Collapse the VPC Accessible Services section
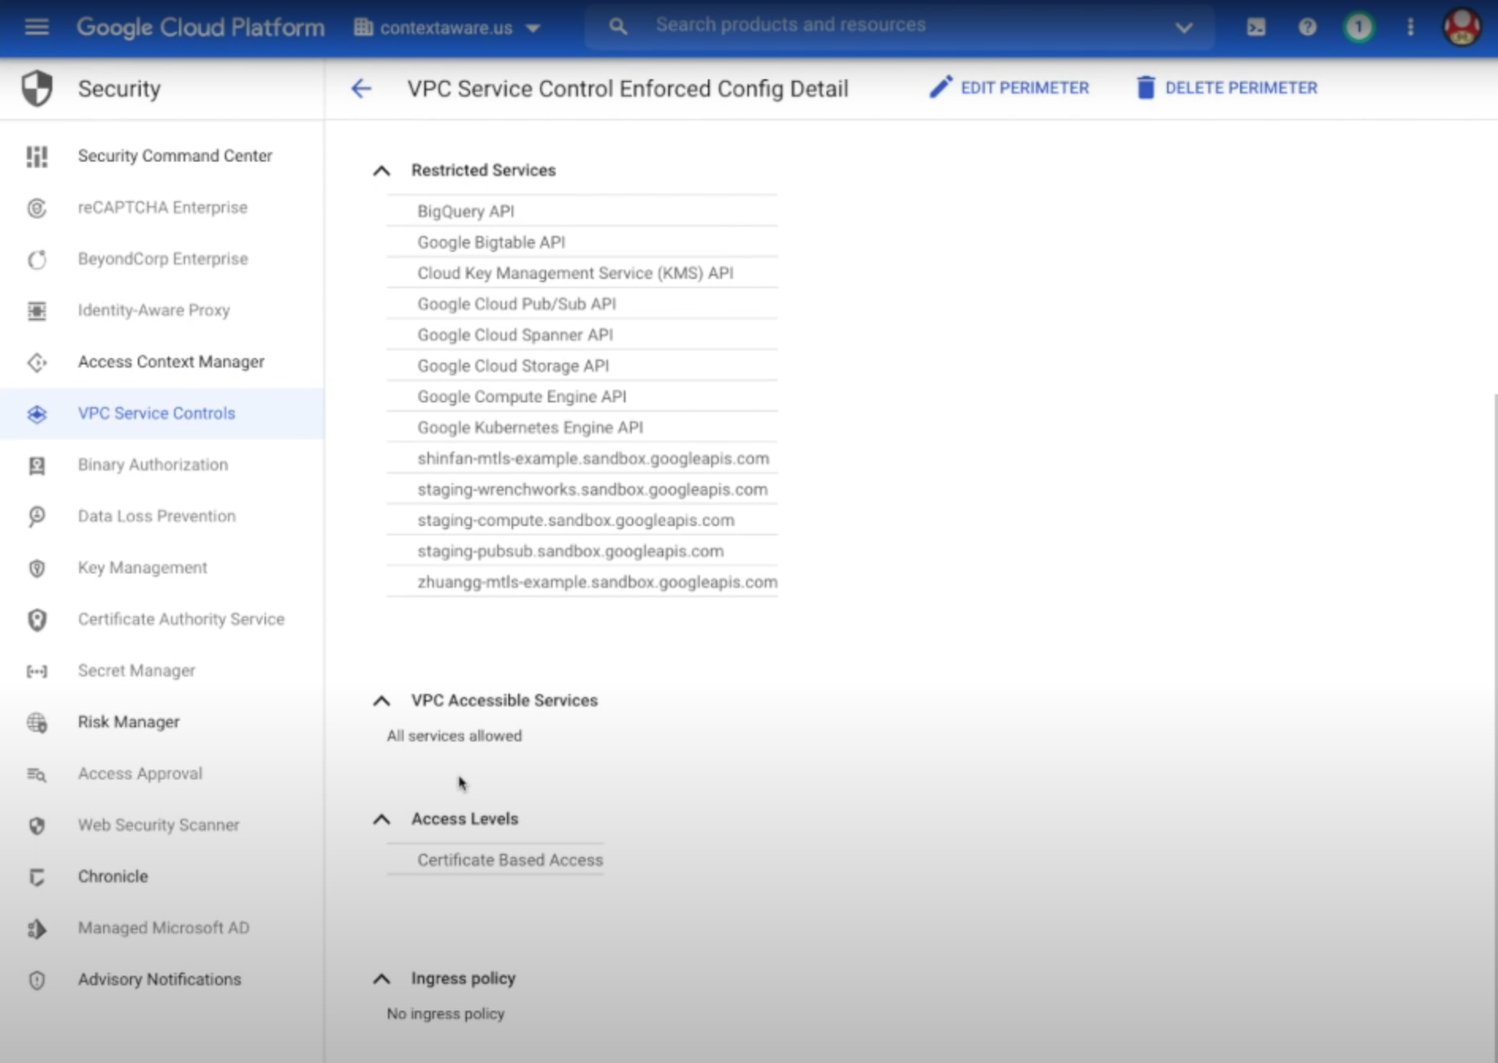Screen dimensions: 1498x1063 tap(381, 701)
